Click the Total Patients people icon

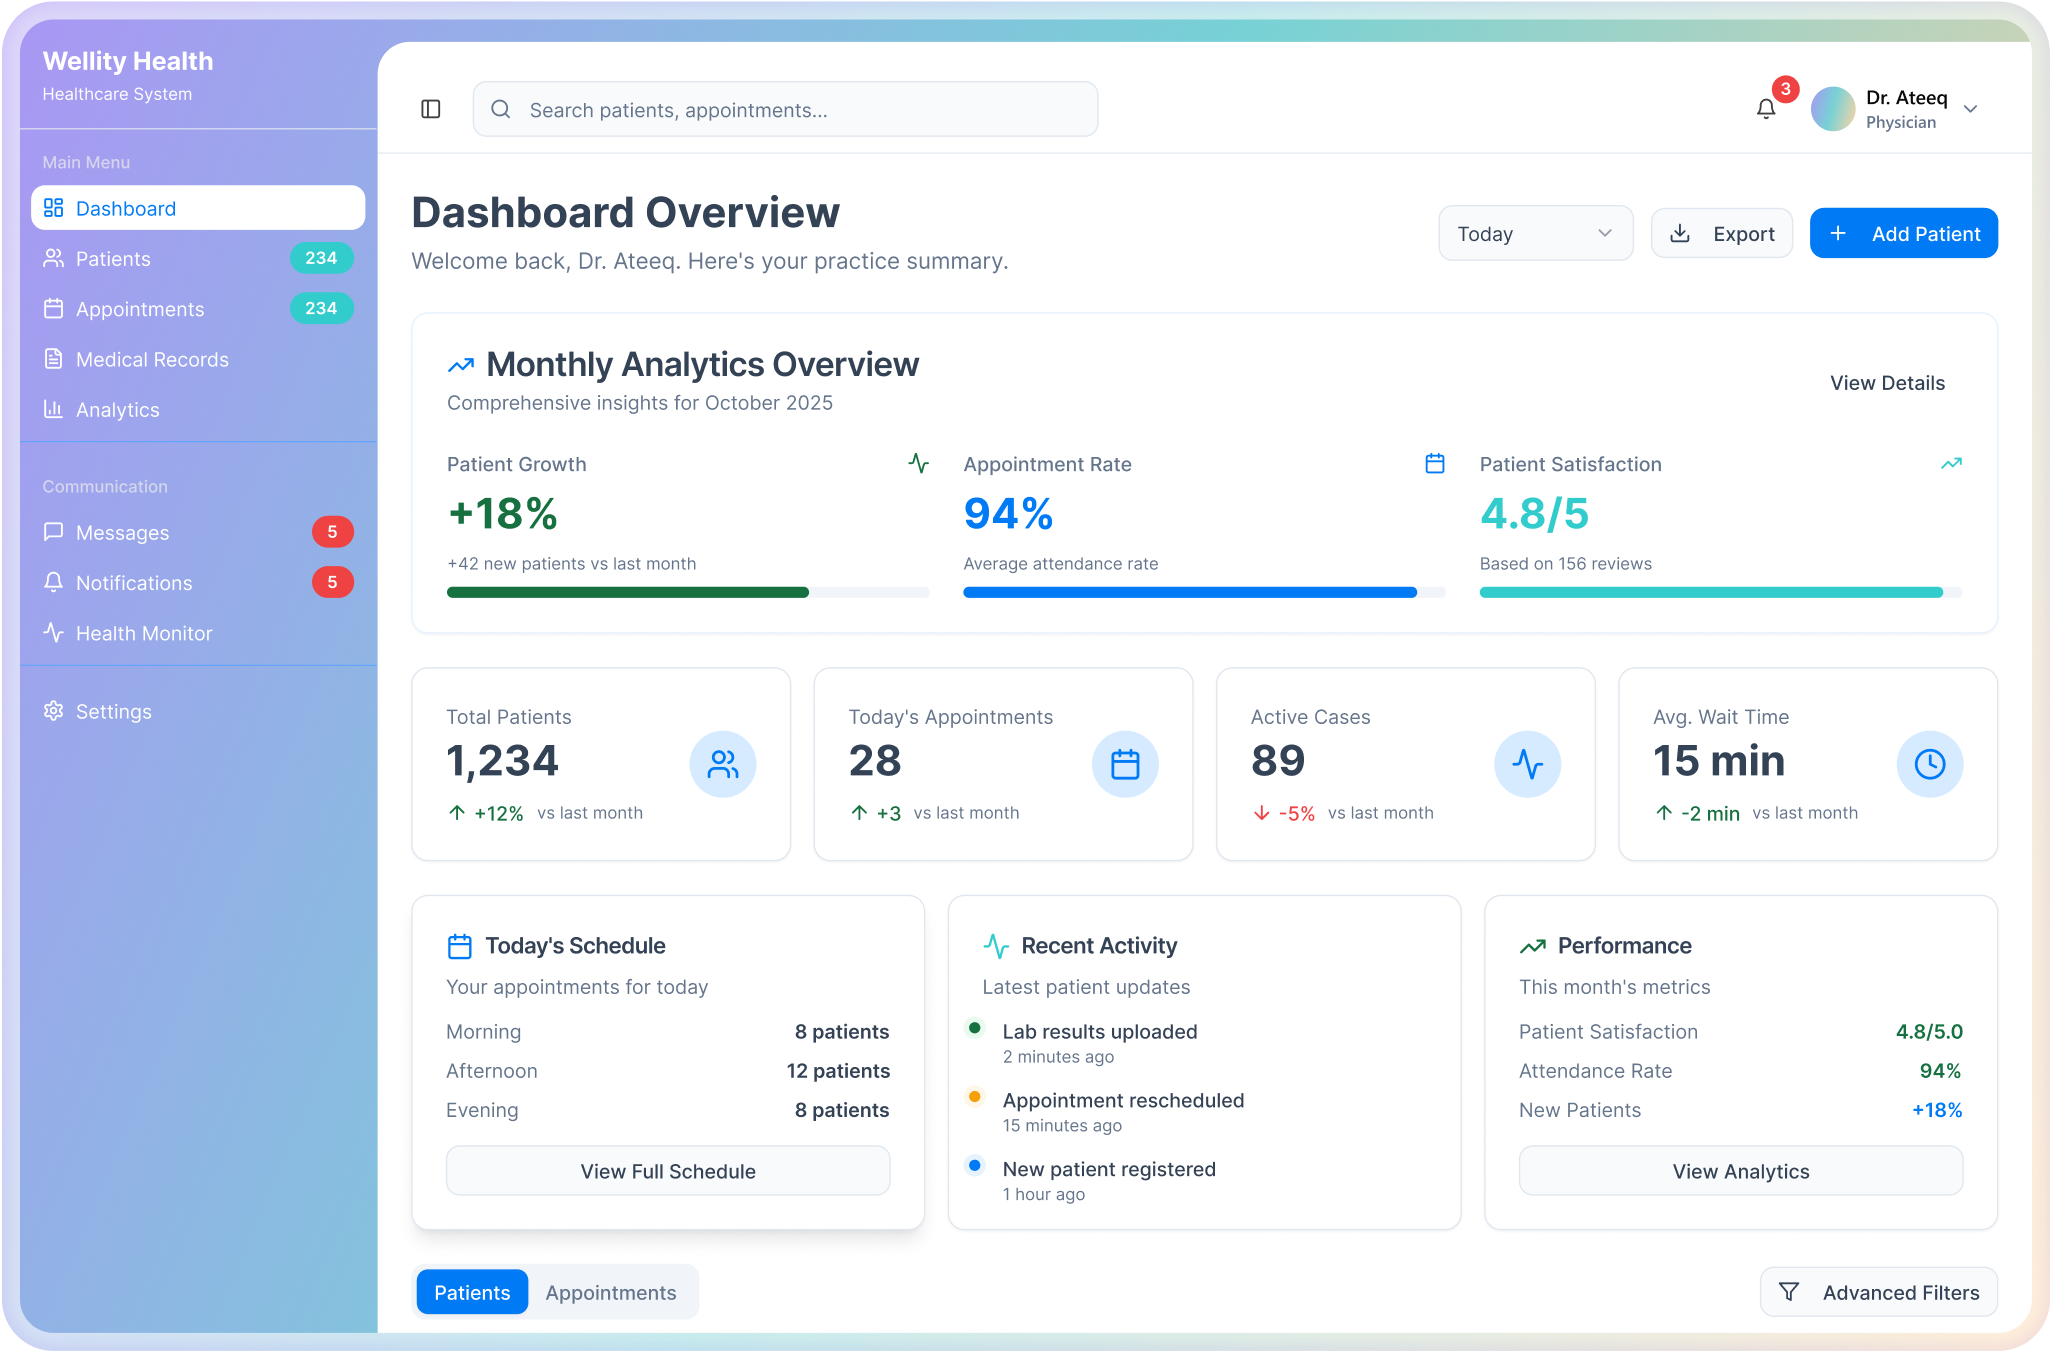pyautogui.click(x=722, y=764)
